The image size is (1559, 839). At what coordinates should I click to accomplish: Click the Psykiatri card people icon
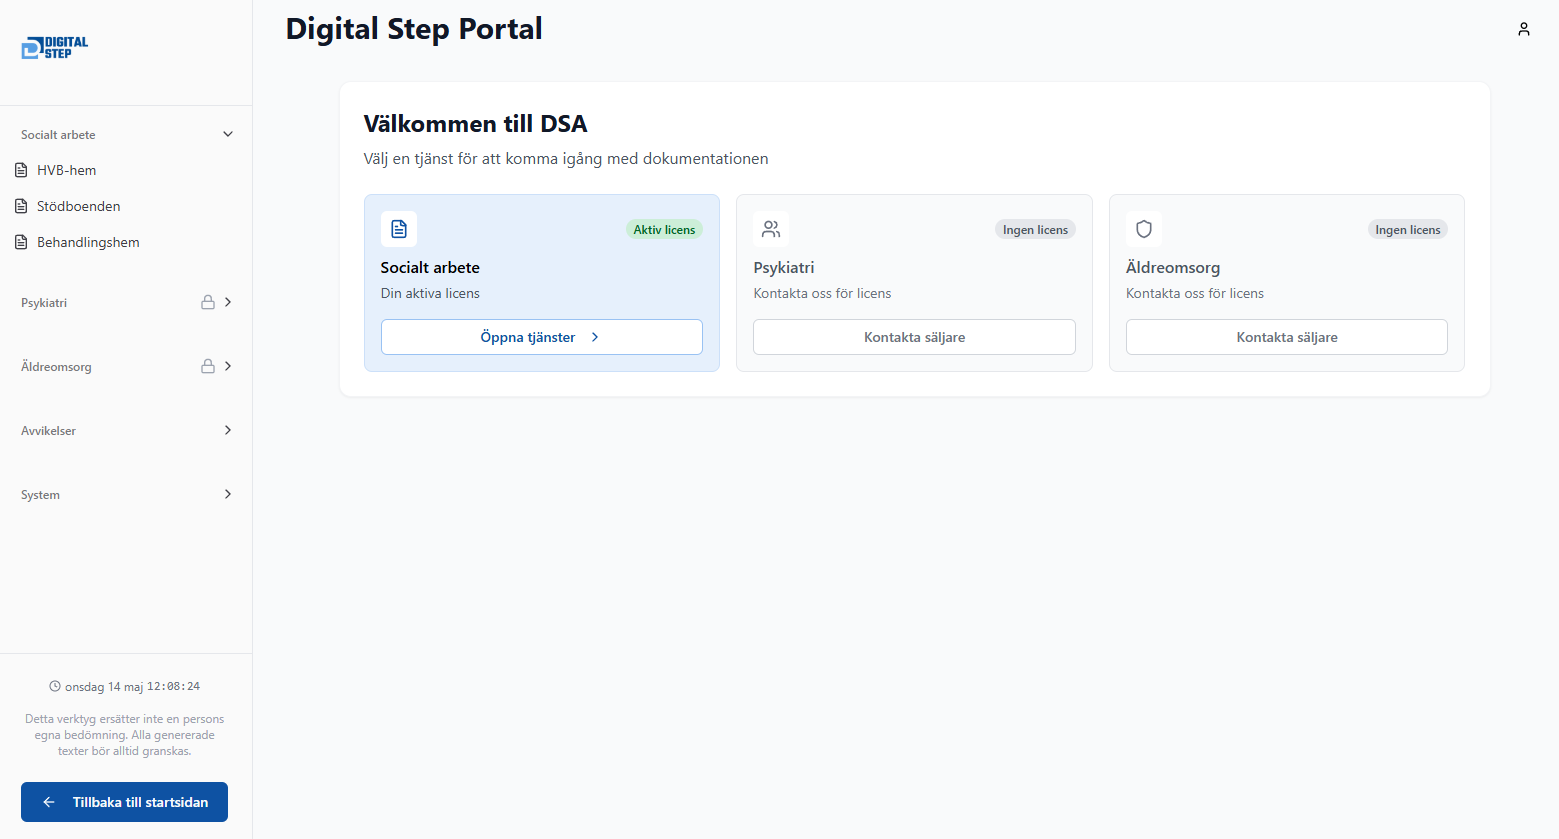(771, 229)
